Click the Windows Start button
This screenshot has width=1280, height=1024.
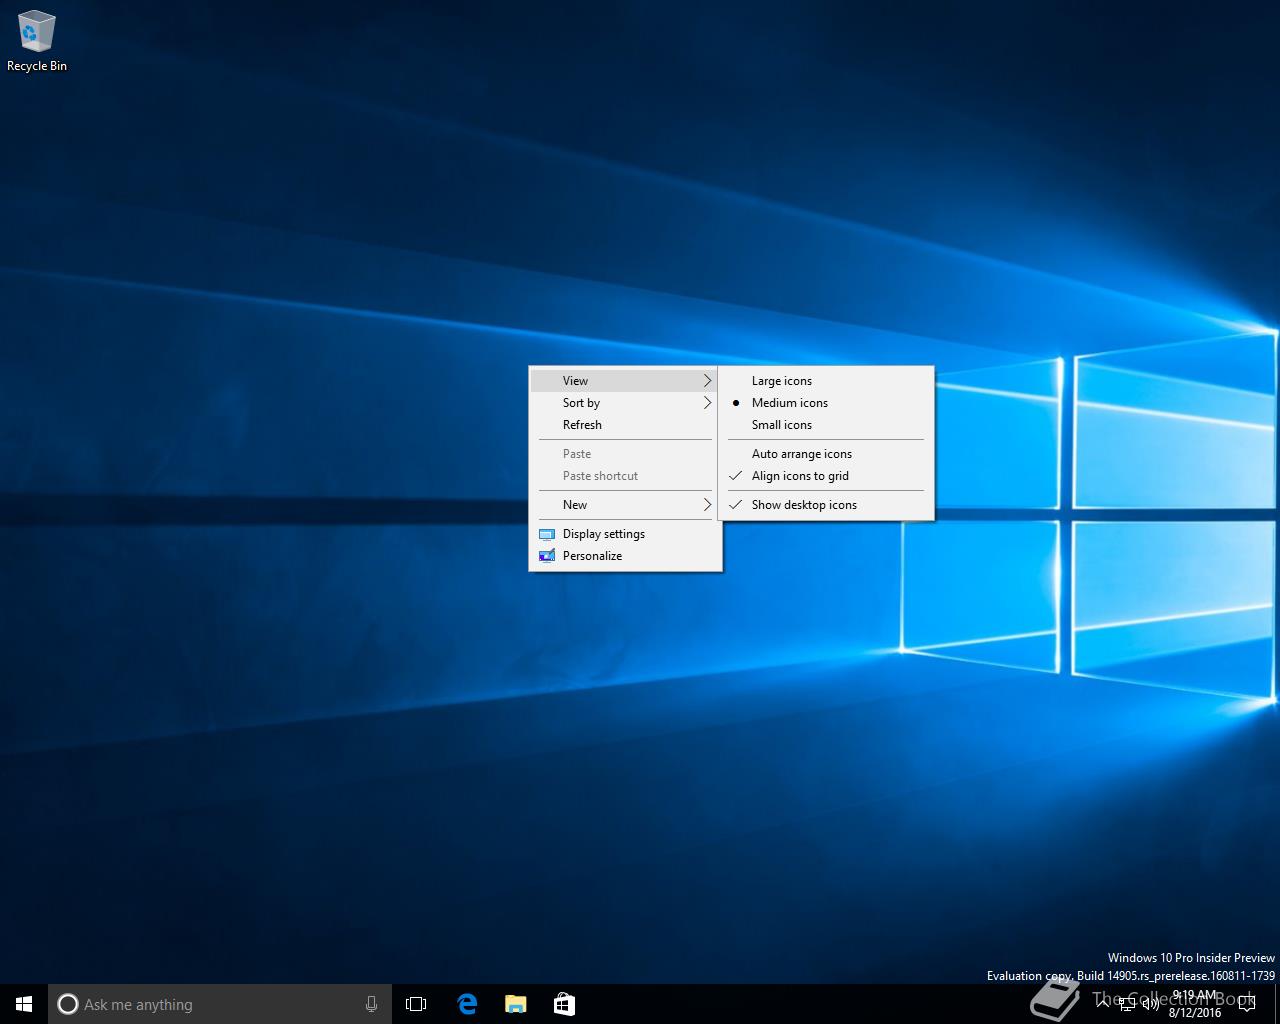click(24, 1004)
